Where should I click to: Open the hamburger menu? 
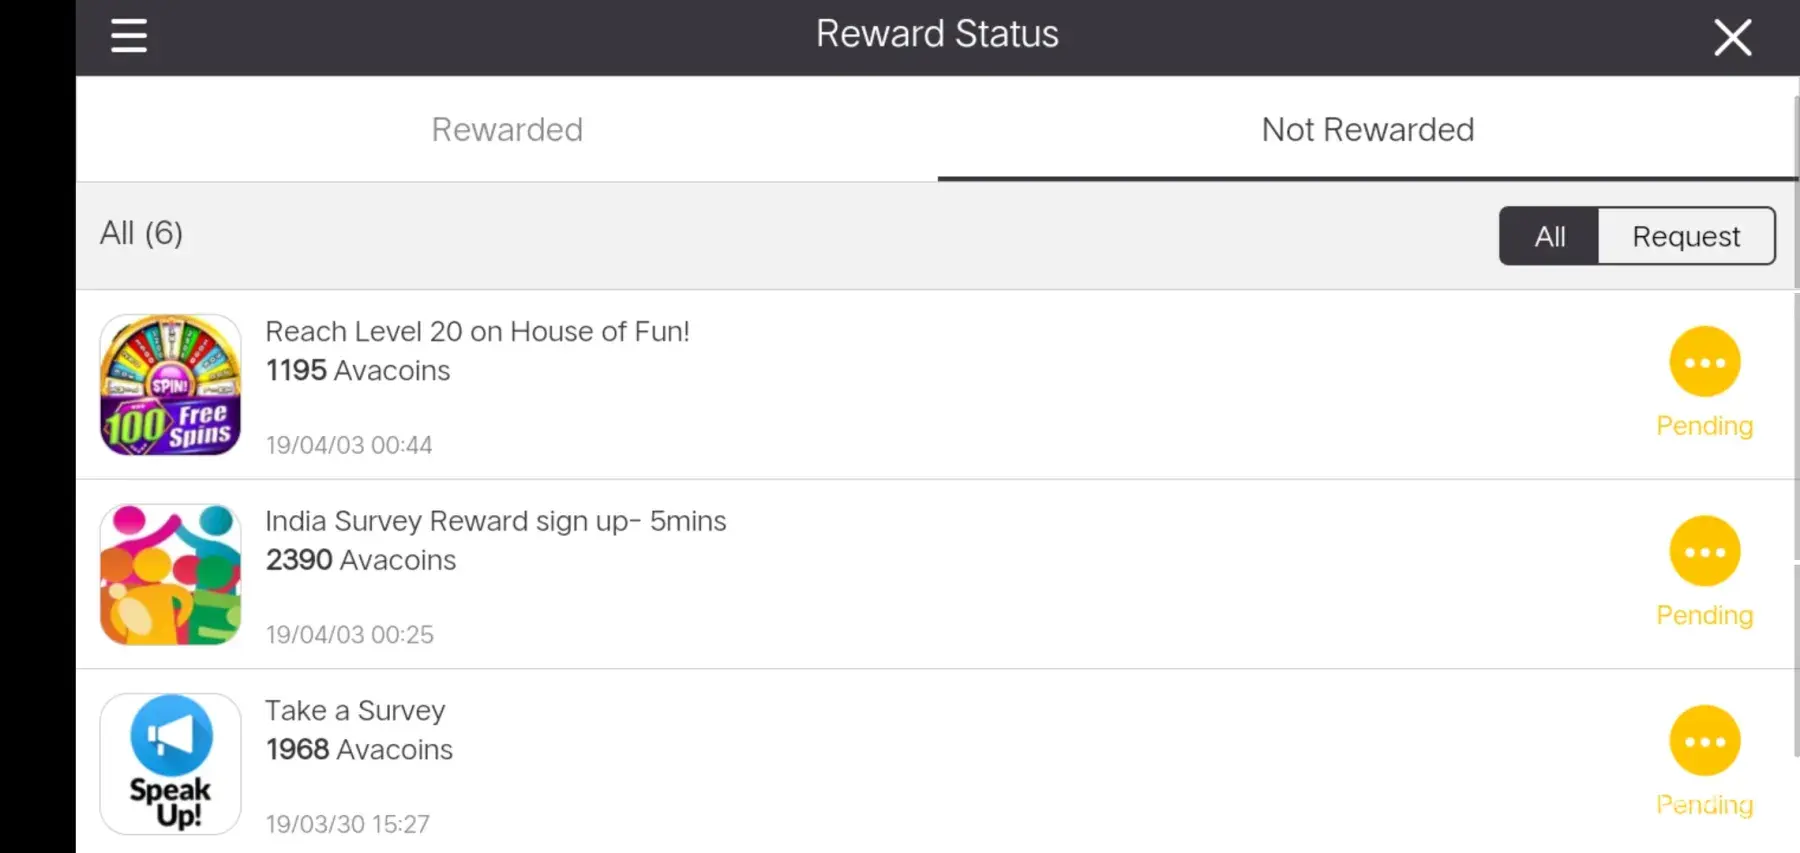129,36
